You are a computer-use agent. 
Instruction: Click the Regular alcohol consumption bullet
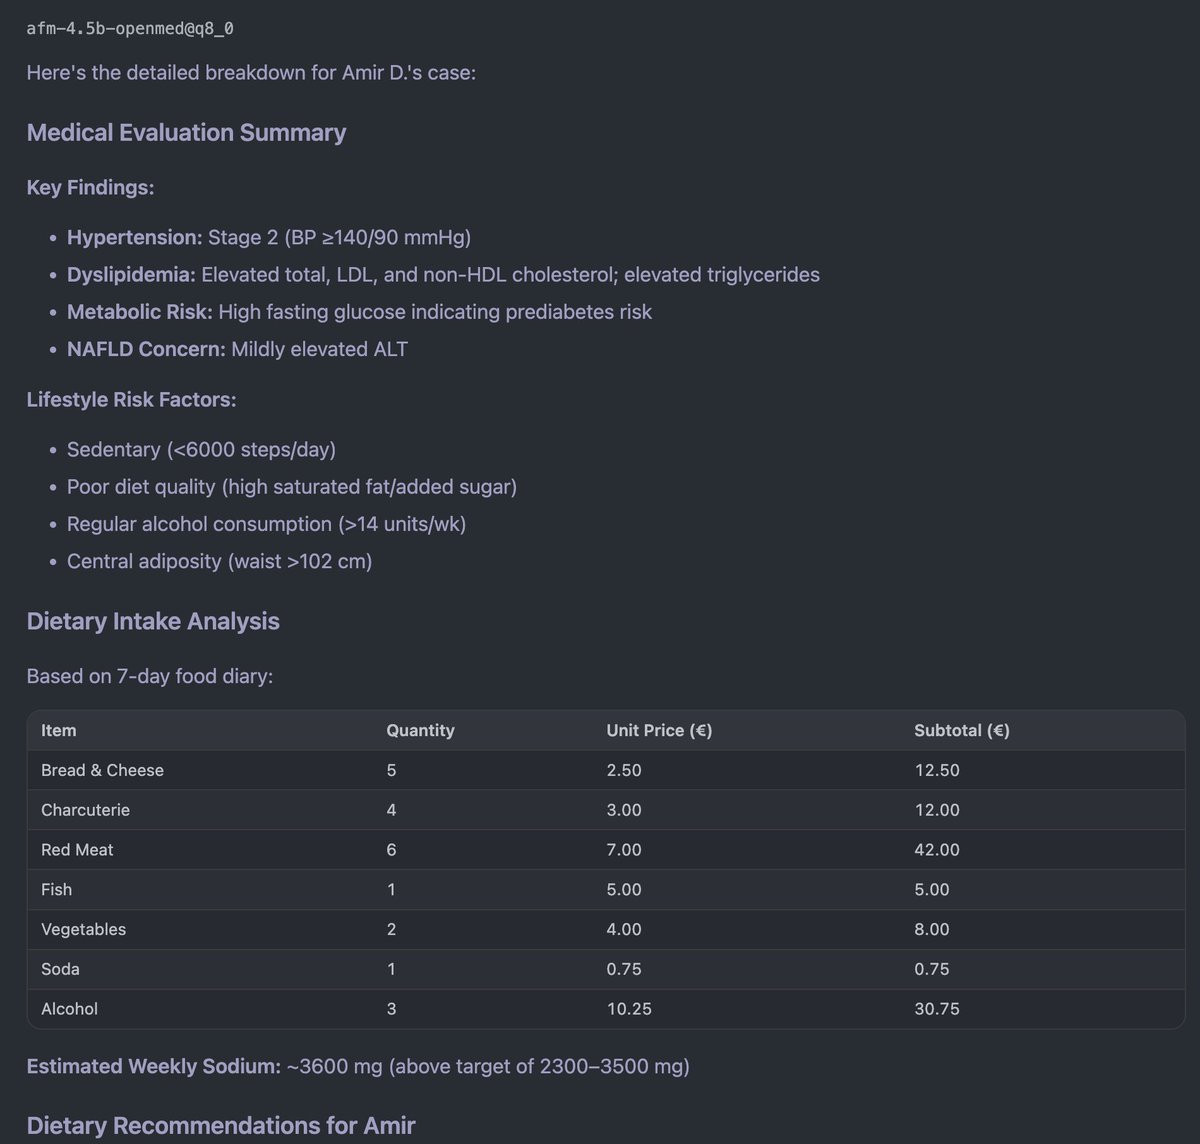tap(265, 524)
